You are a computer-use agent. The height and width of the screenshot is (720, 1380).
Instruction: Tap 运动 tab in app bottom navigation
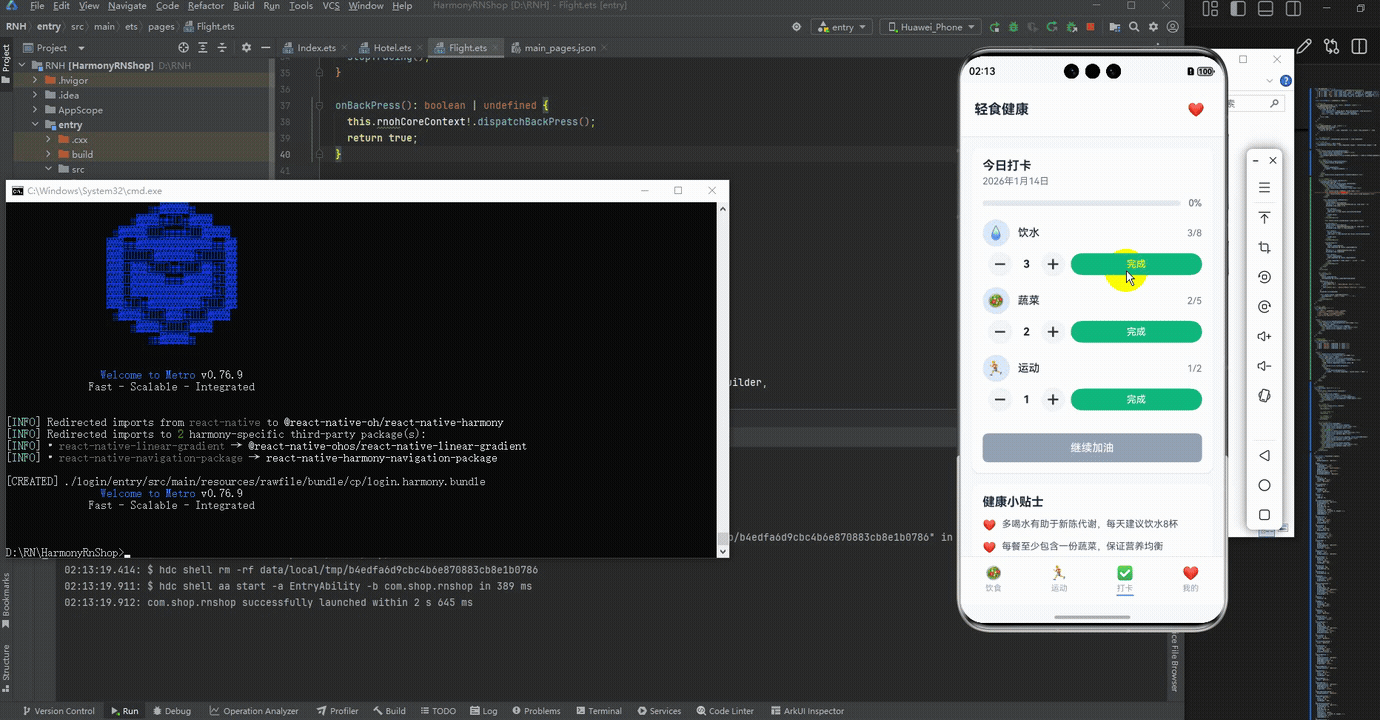tap(1059, 578)
